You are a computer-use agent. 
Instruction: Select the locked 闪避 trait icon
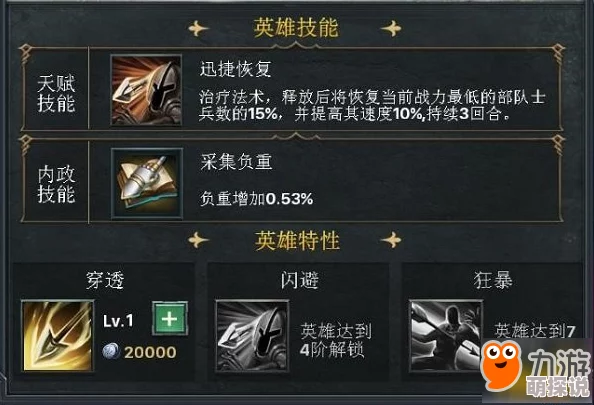252,336
